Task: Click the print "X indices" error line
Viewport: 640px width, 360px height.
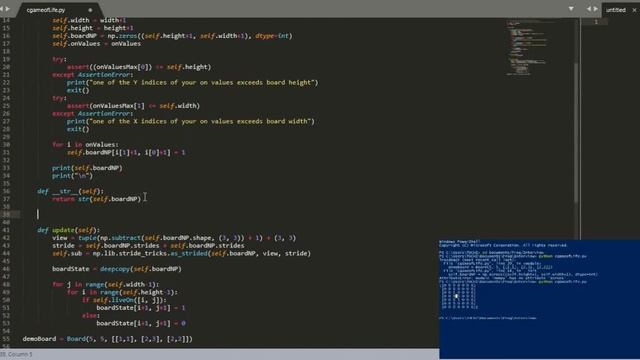Action: pyautogui.click(x=191, y=121)
